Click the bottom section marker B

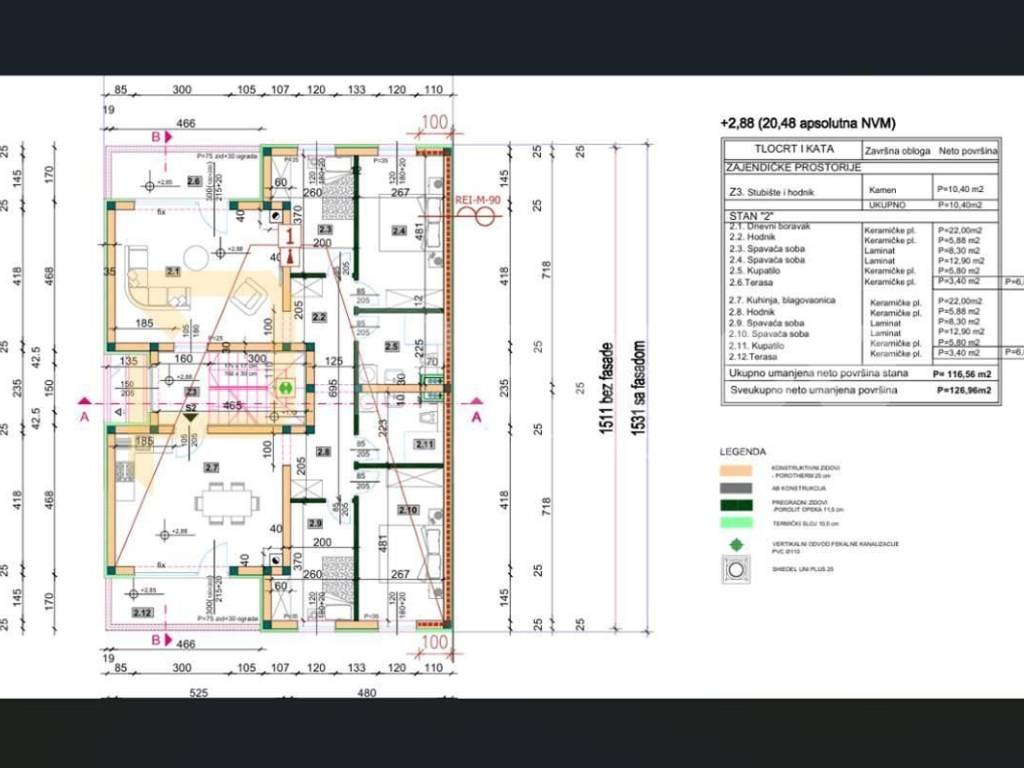[155, 640]
